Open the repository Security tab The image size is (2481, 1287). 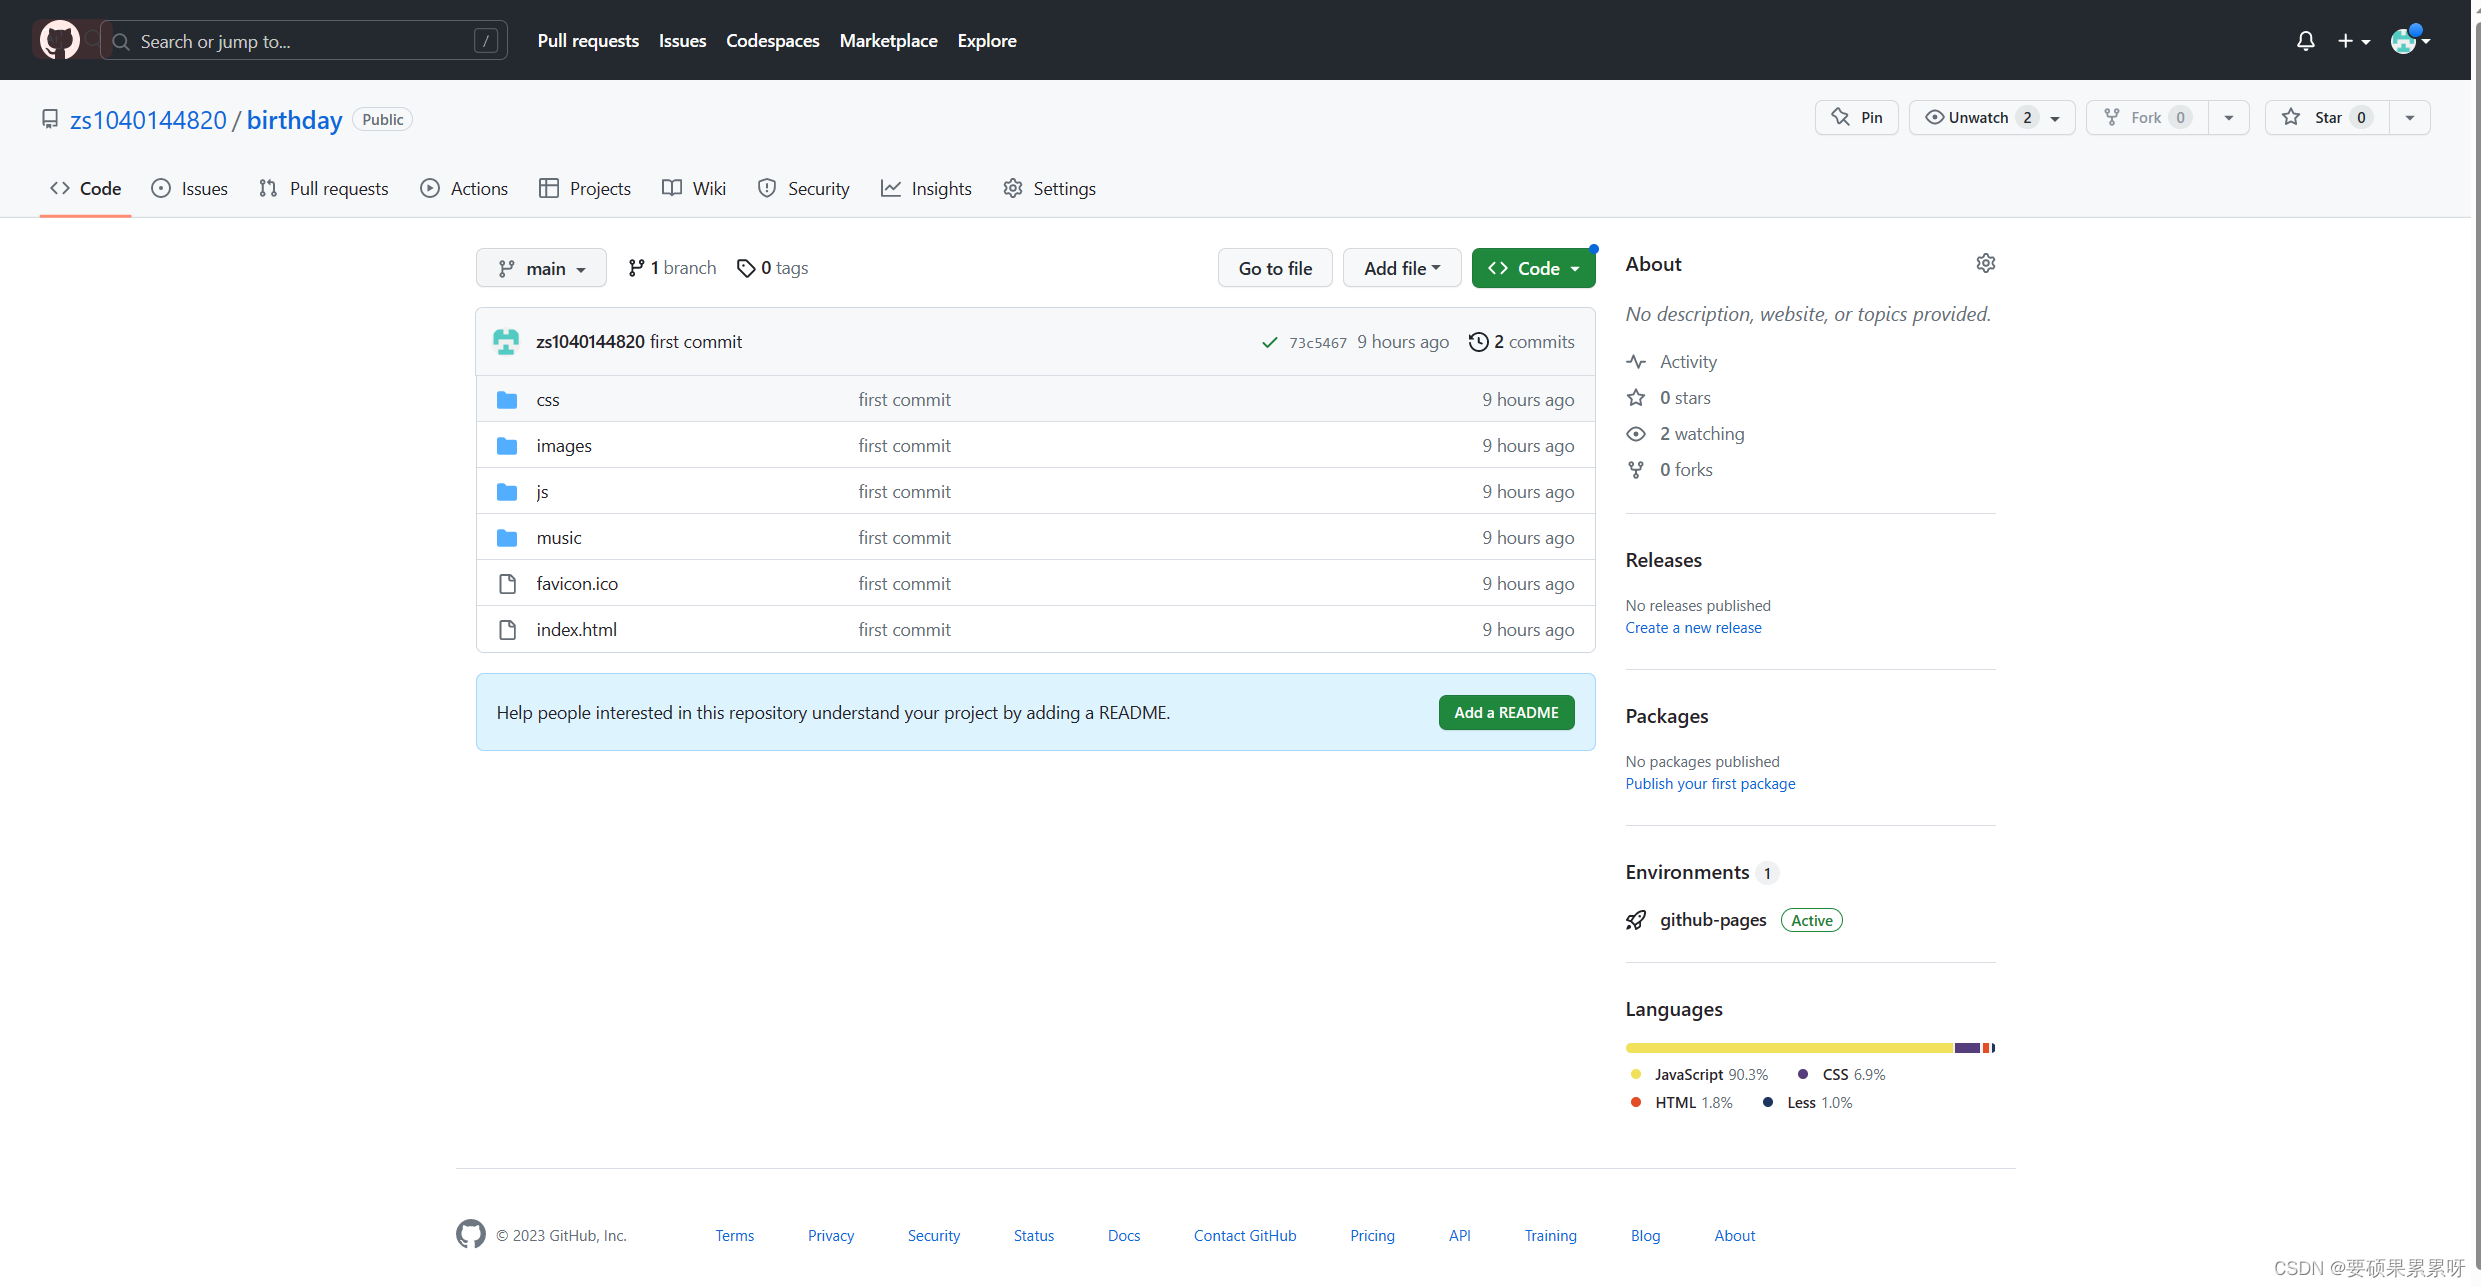coord(804,188)
